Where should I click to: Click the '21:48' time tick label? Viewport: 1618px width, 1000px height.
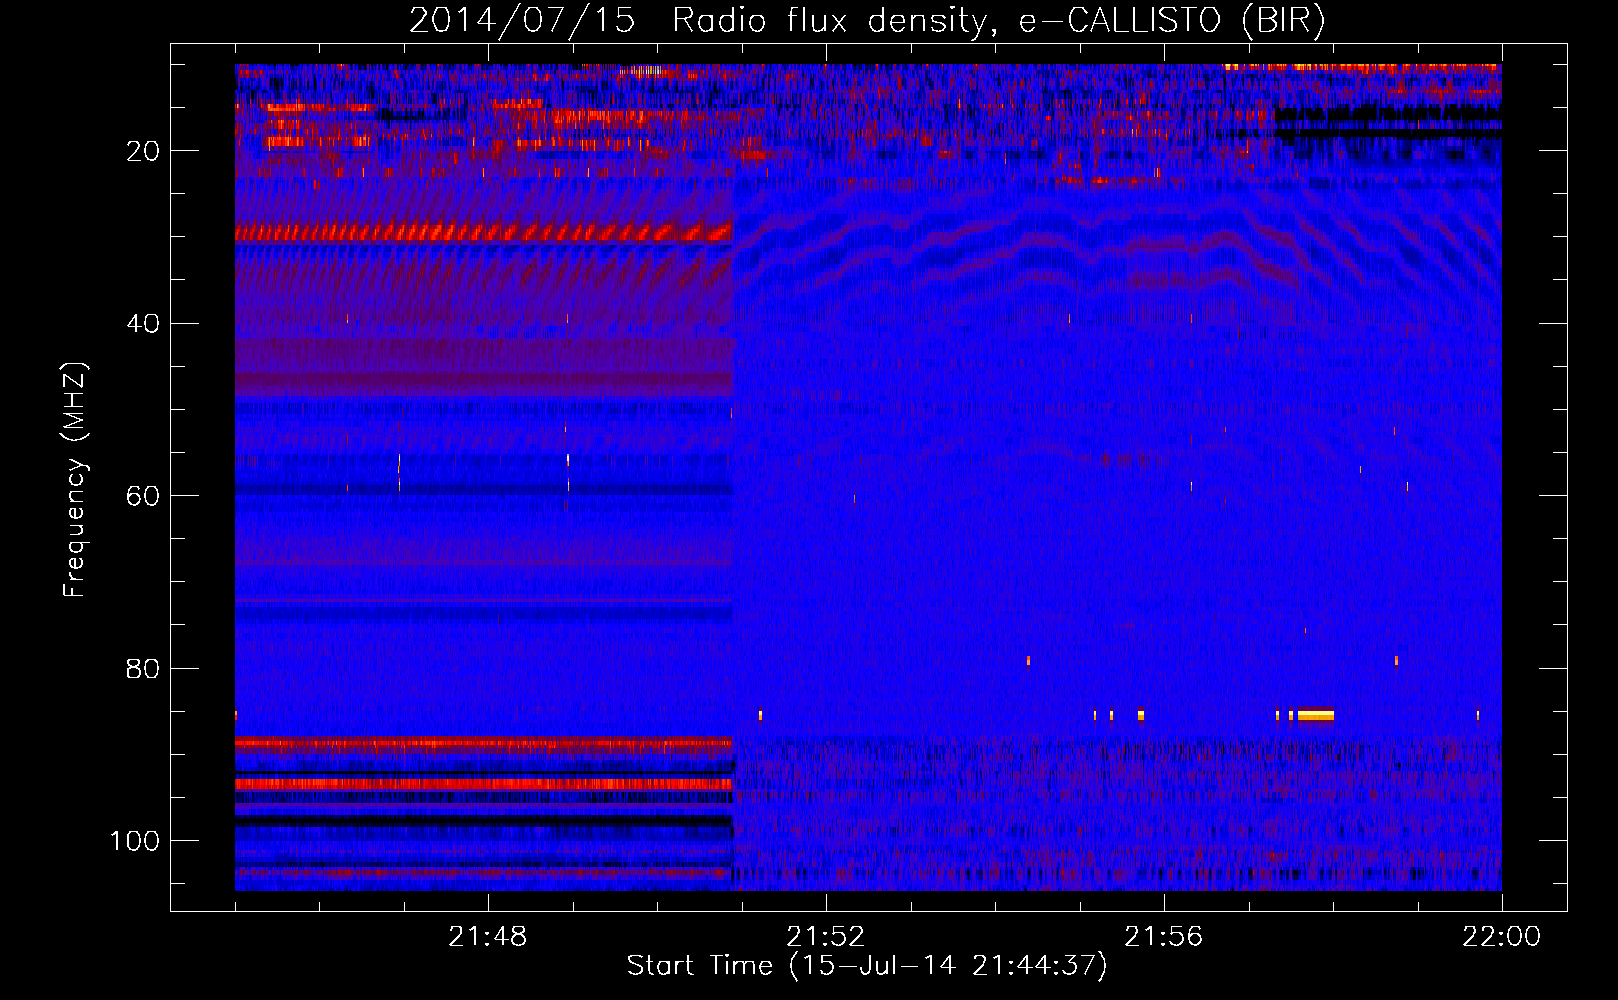tap(488, 937)
